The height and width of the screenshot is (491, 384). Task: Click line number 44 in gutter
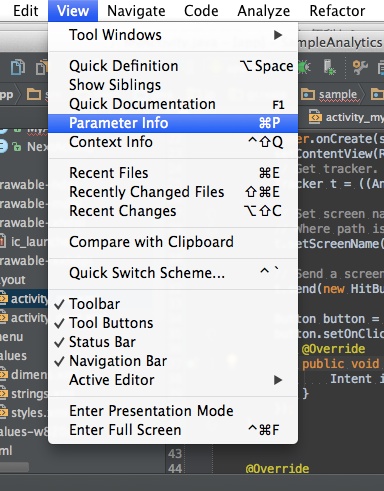point(175,469)
